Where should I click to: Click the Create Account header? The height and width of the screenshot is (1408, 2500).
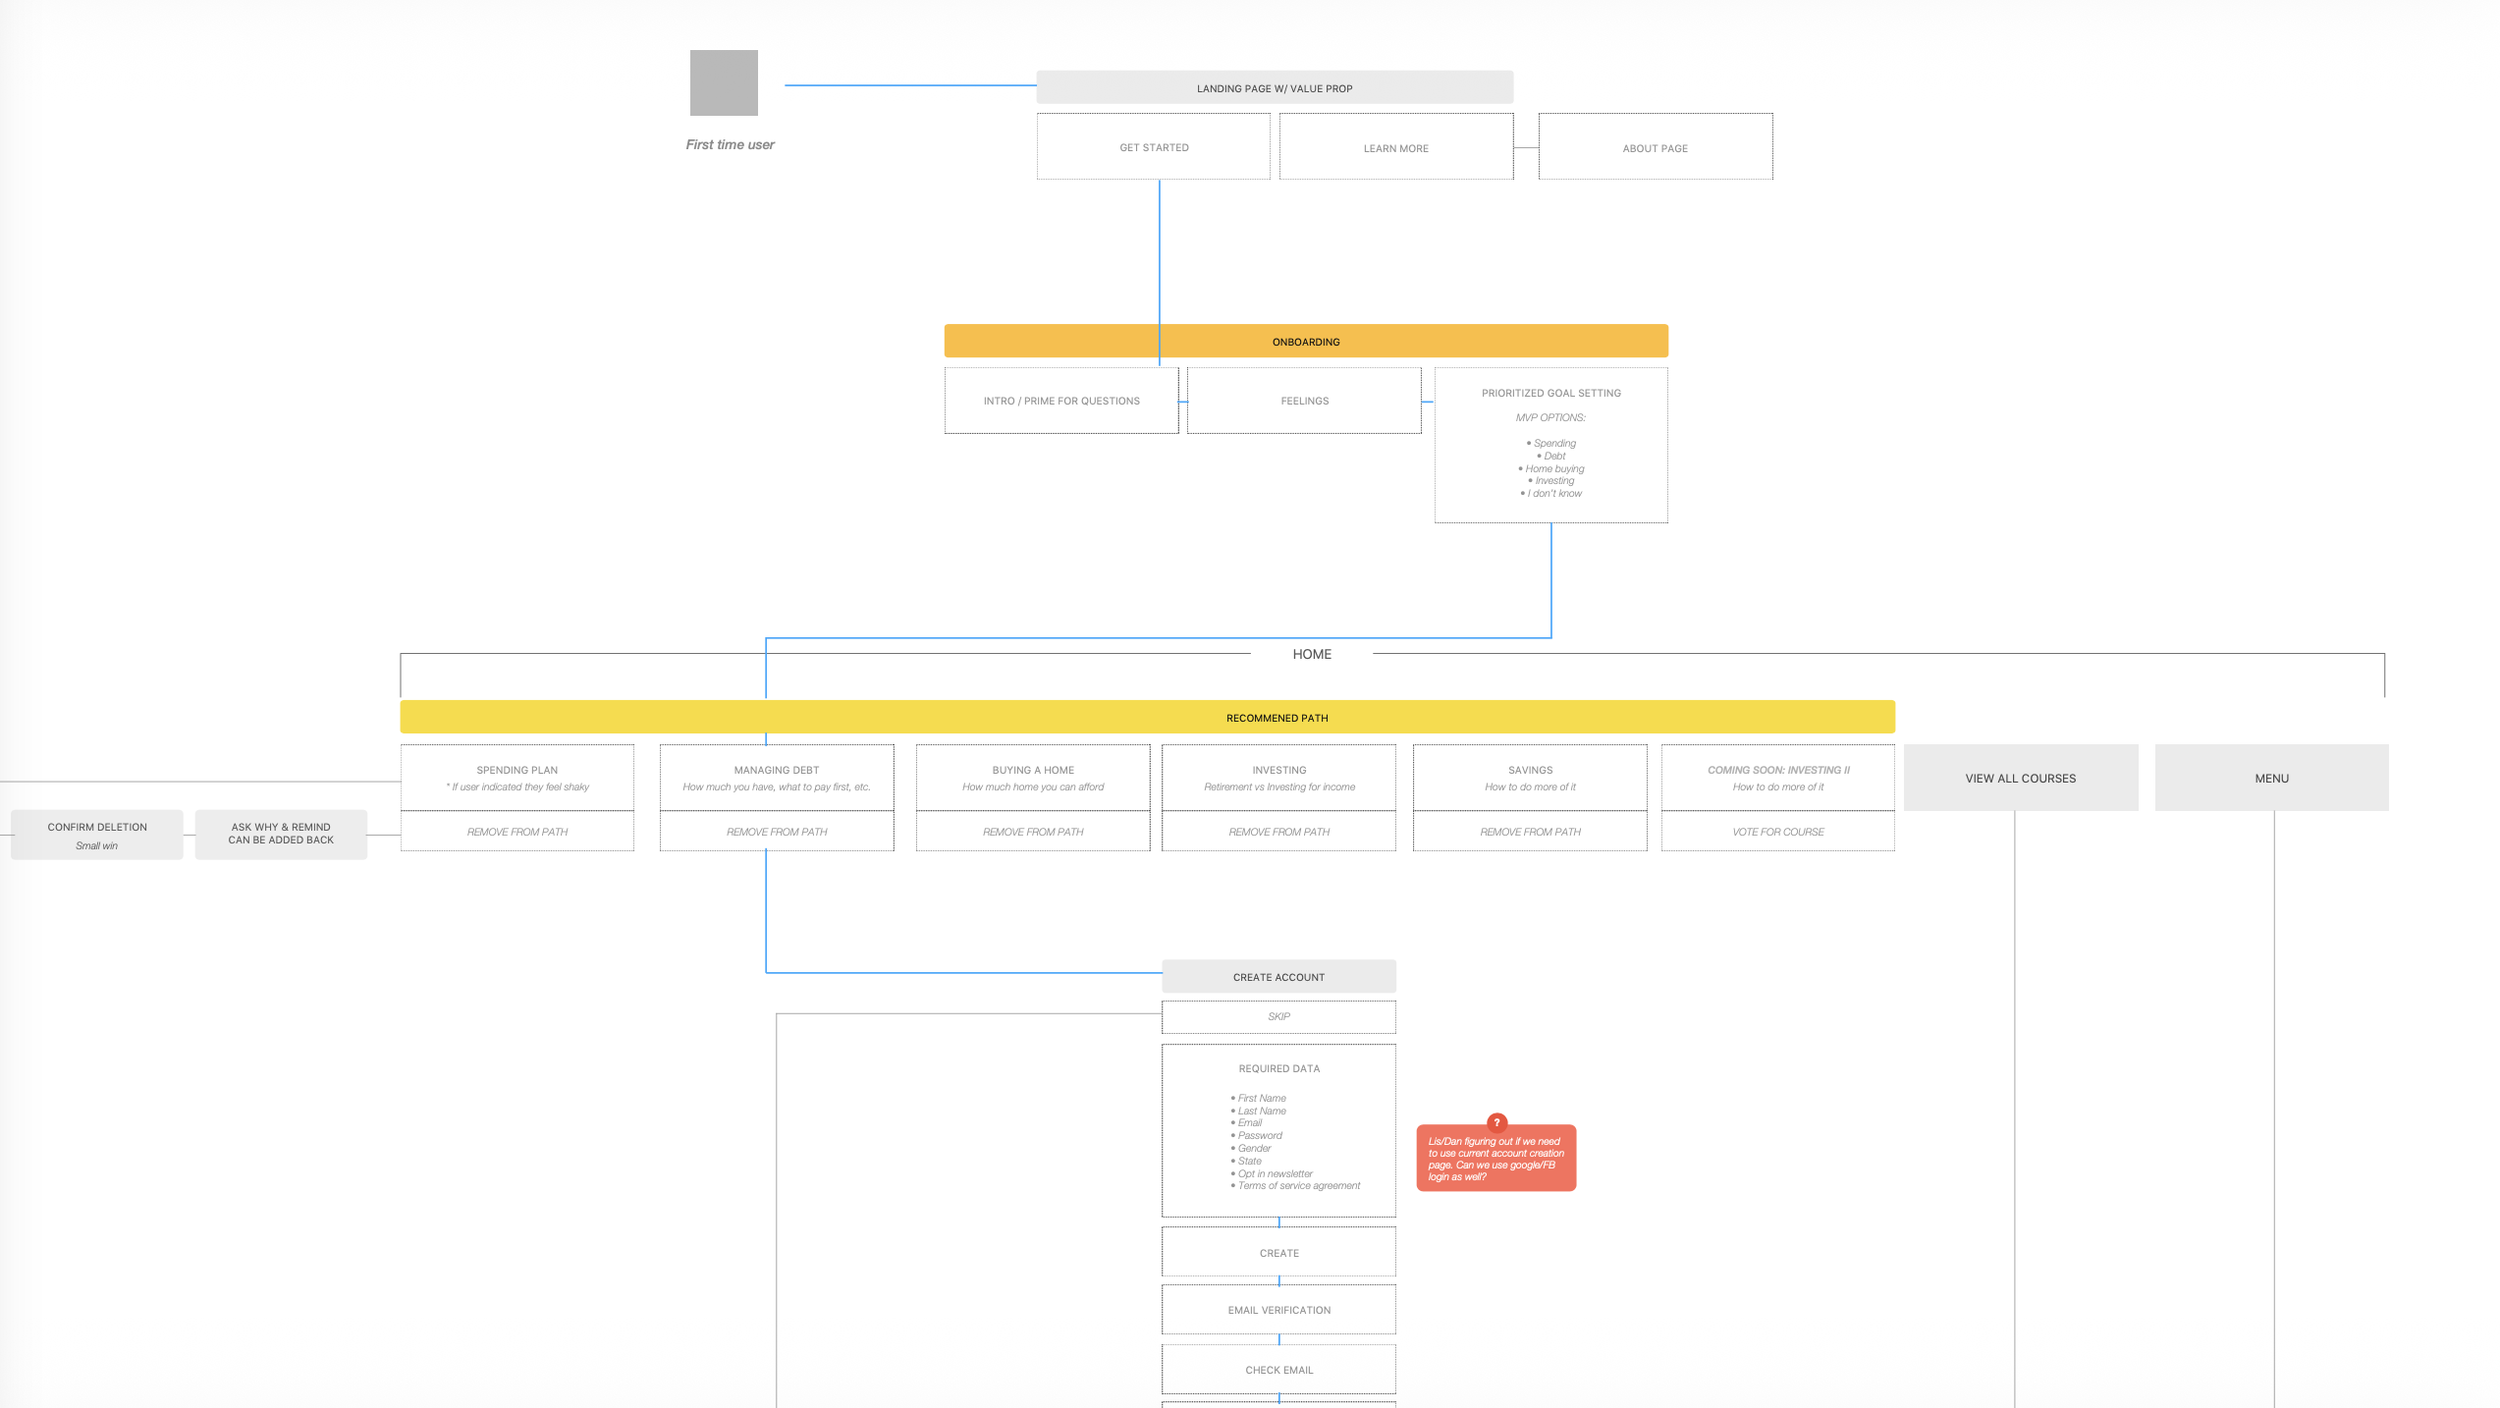(1278, 976)
